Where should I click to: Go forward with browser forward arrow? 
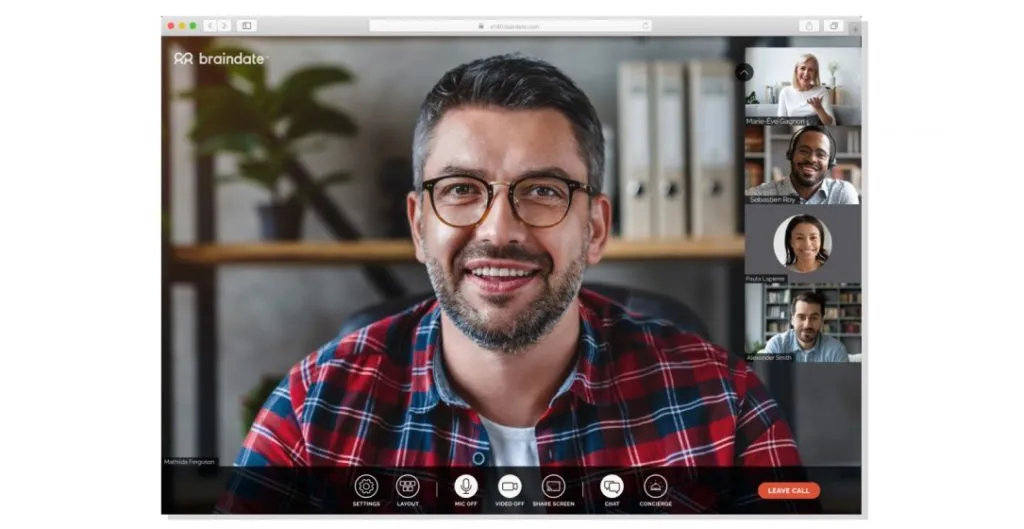(x=224, y=25)
